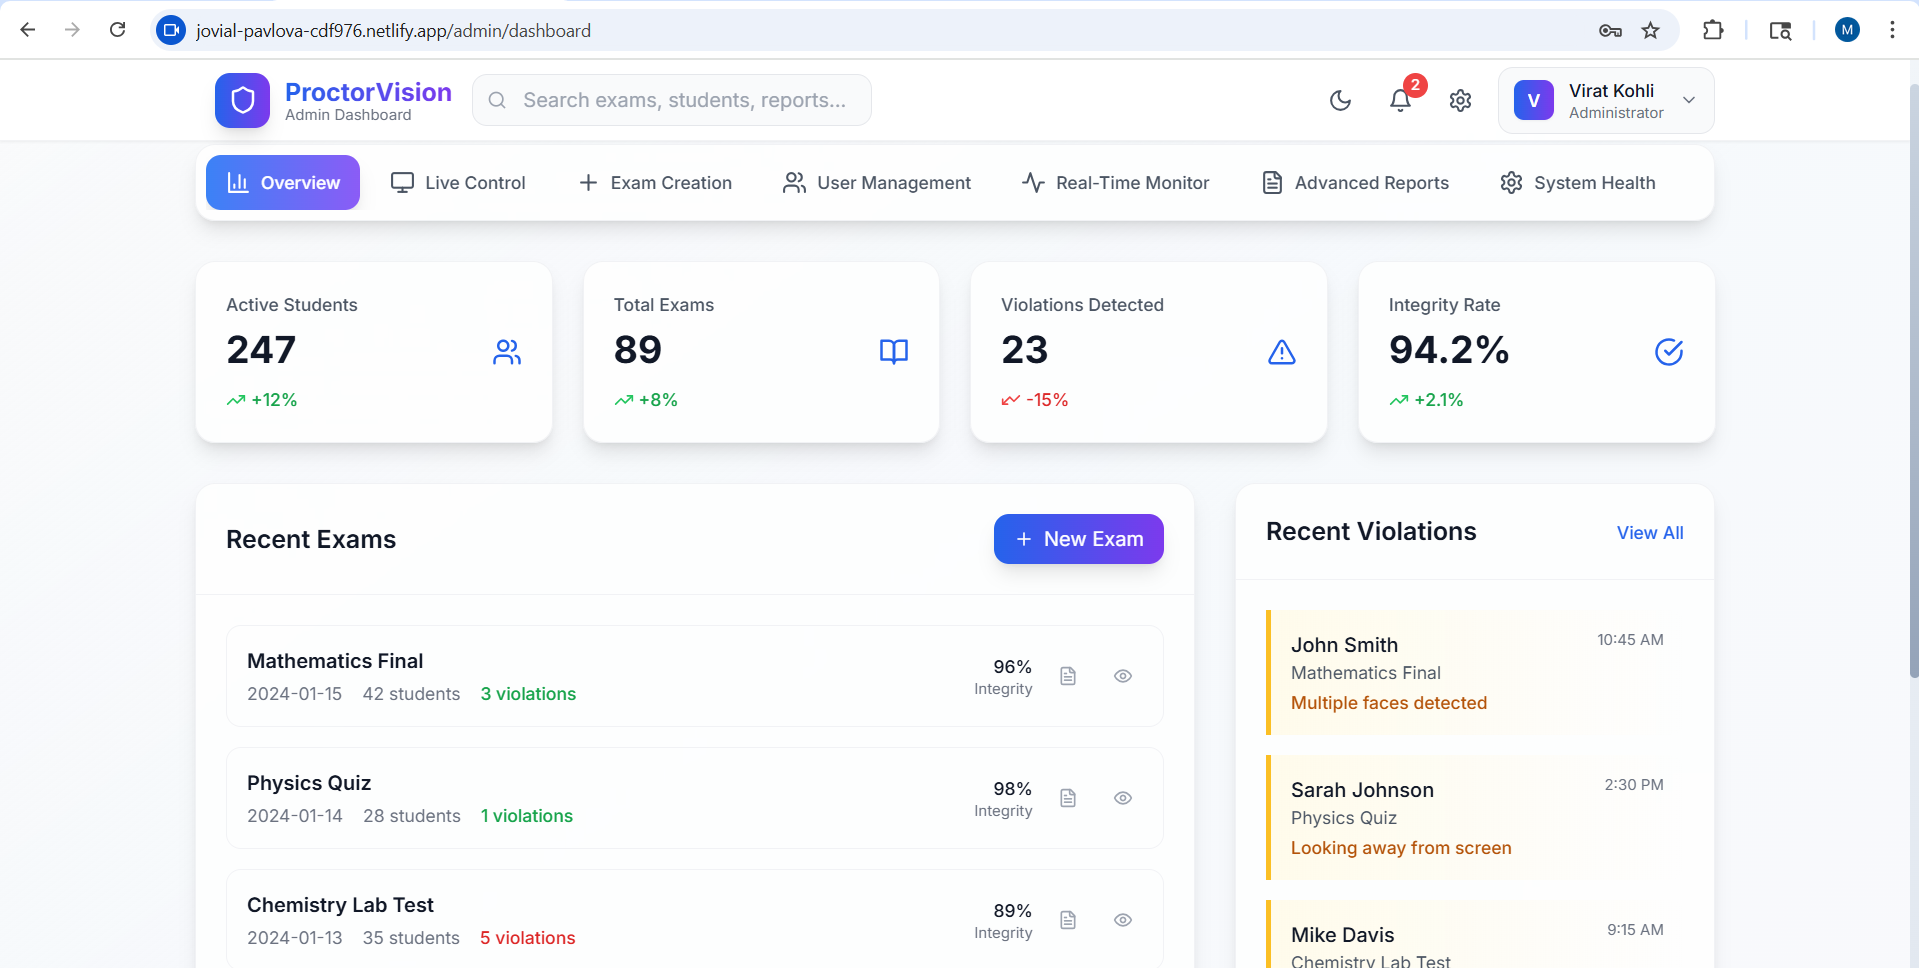
Task: Click the site info icon in address bar
Action: (171, 30)
